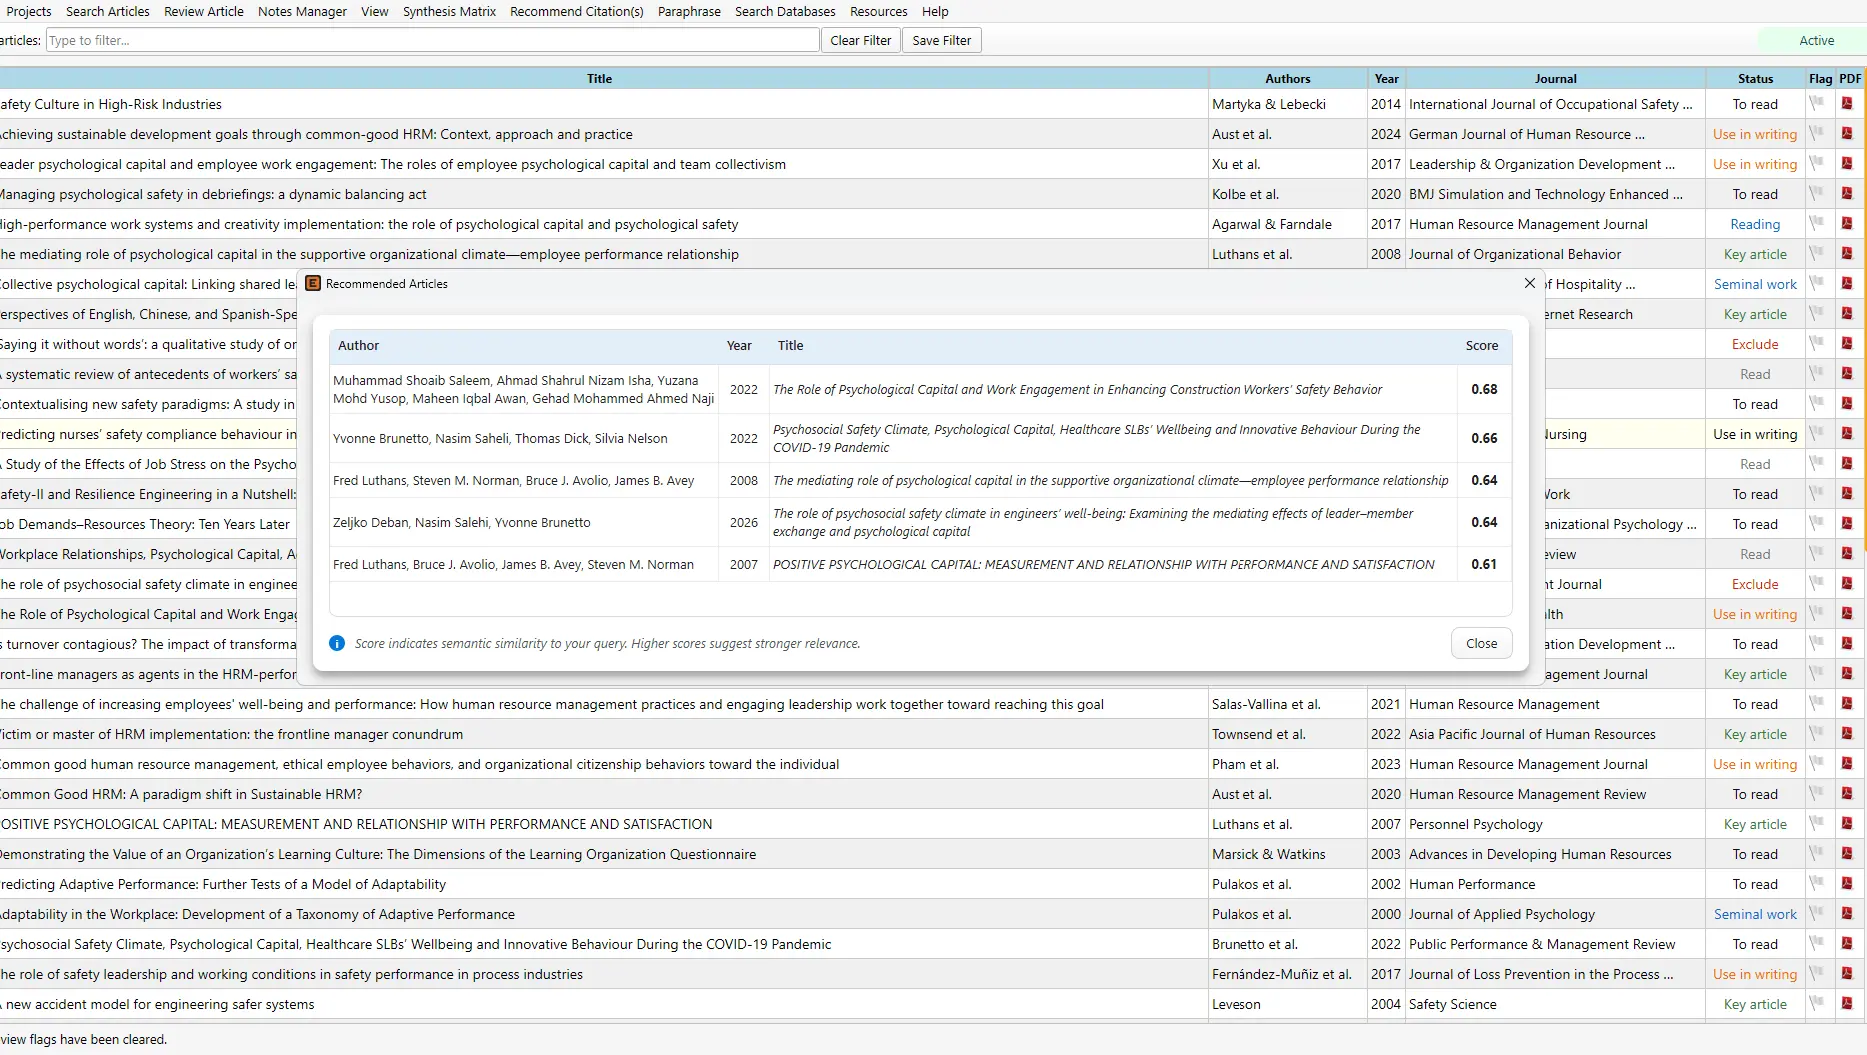Flag the Leveson 2004 article

click(x=1817, y=1003)
